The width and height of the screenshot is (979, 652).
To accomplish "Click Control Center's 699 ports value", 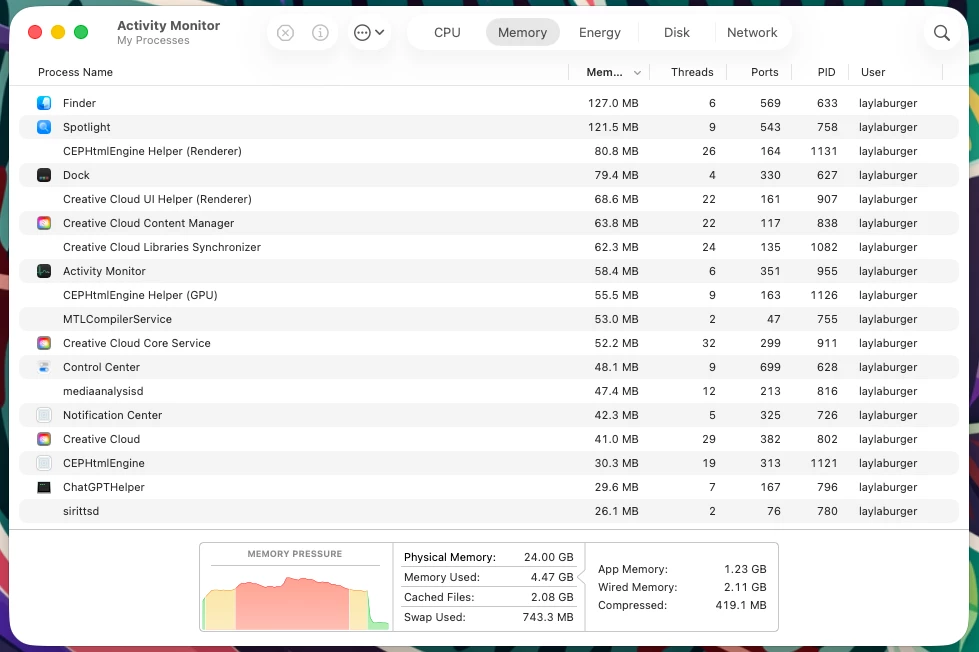I will tap(770, 367).
